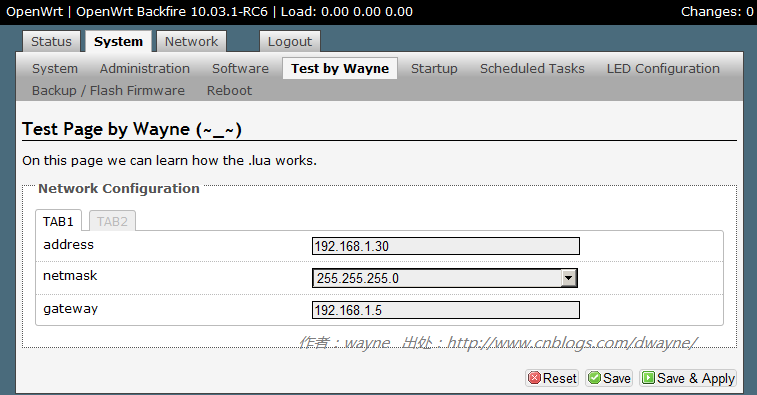This screenshot has height=395, width=757.
Task: Open the Software submenu
Action: click(x=240, y=69)
